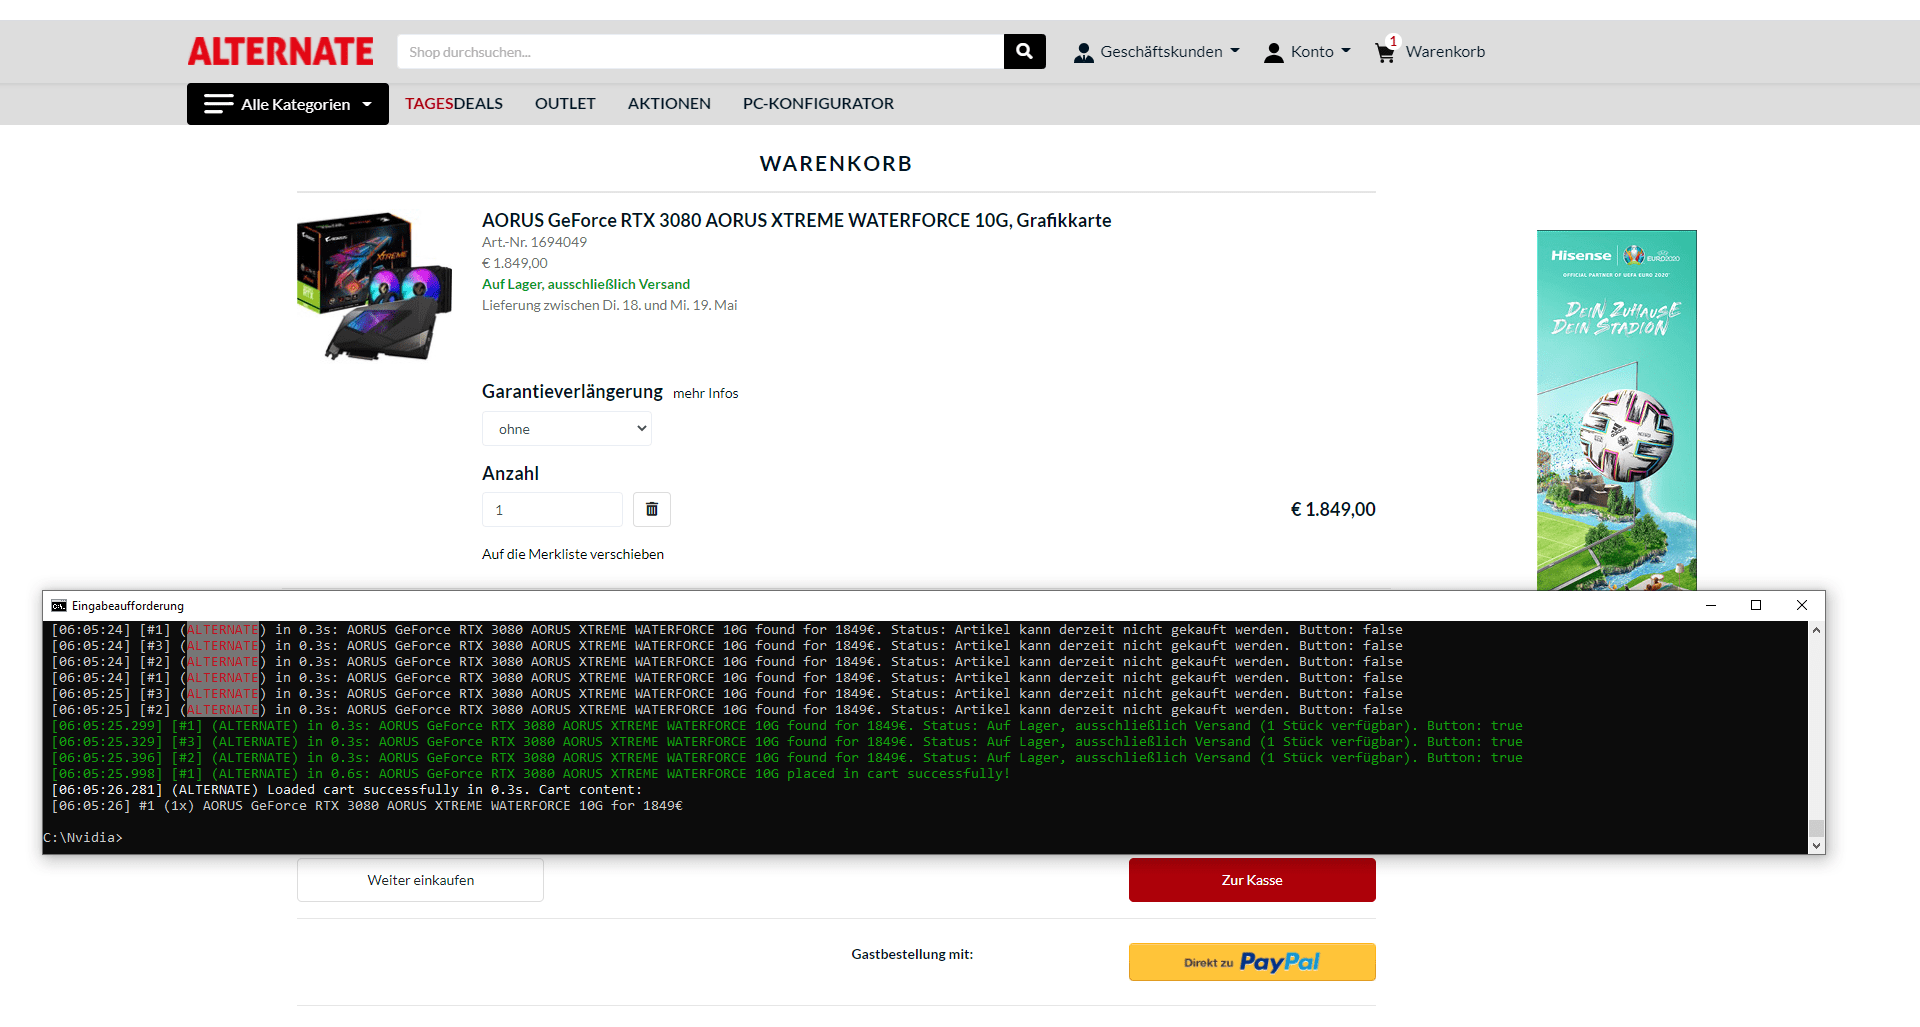Viewport: 1920px width, 1027px height.
Task: Expand the Konto dropdown
Action: click(1346, 51)
